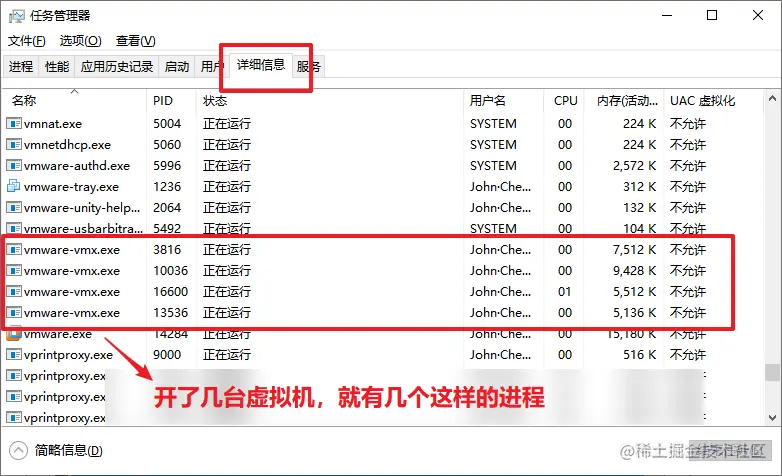Viewport: 782px width, 476px height.
Task: Click PID value 10036
Action: point(171,270)
